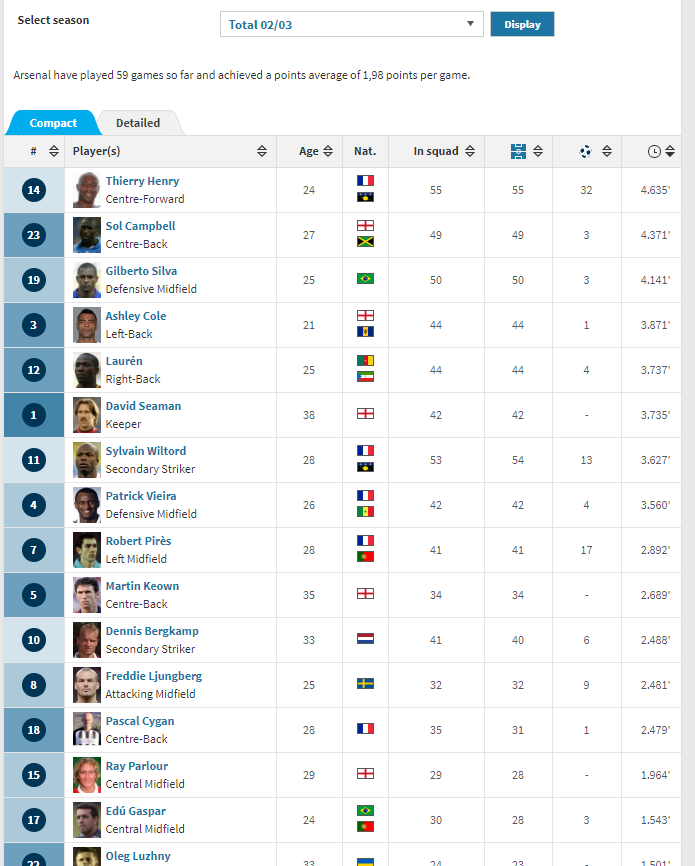This screenshot has width=695, height=866.
Task: Select the Compact tab
Action: pyautogui.click(x=53, y=123)
